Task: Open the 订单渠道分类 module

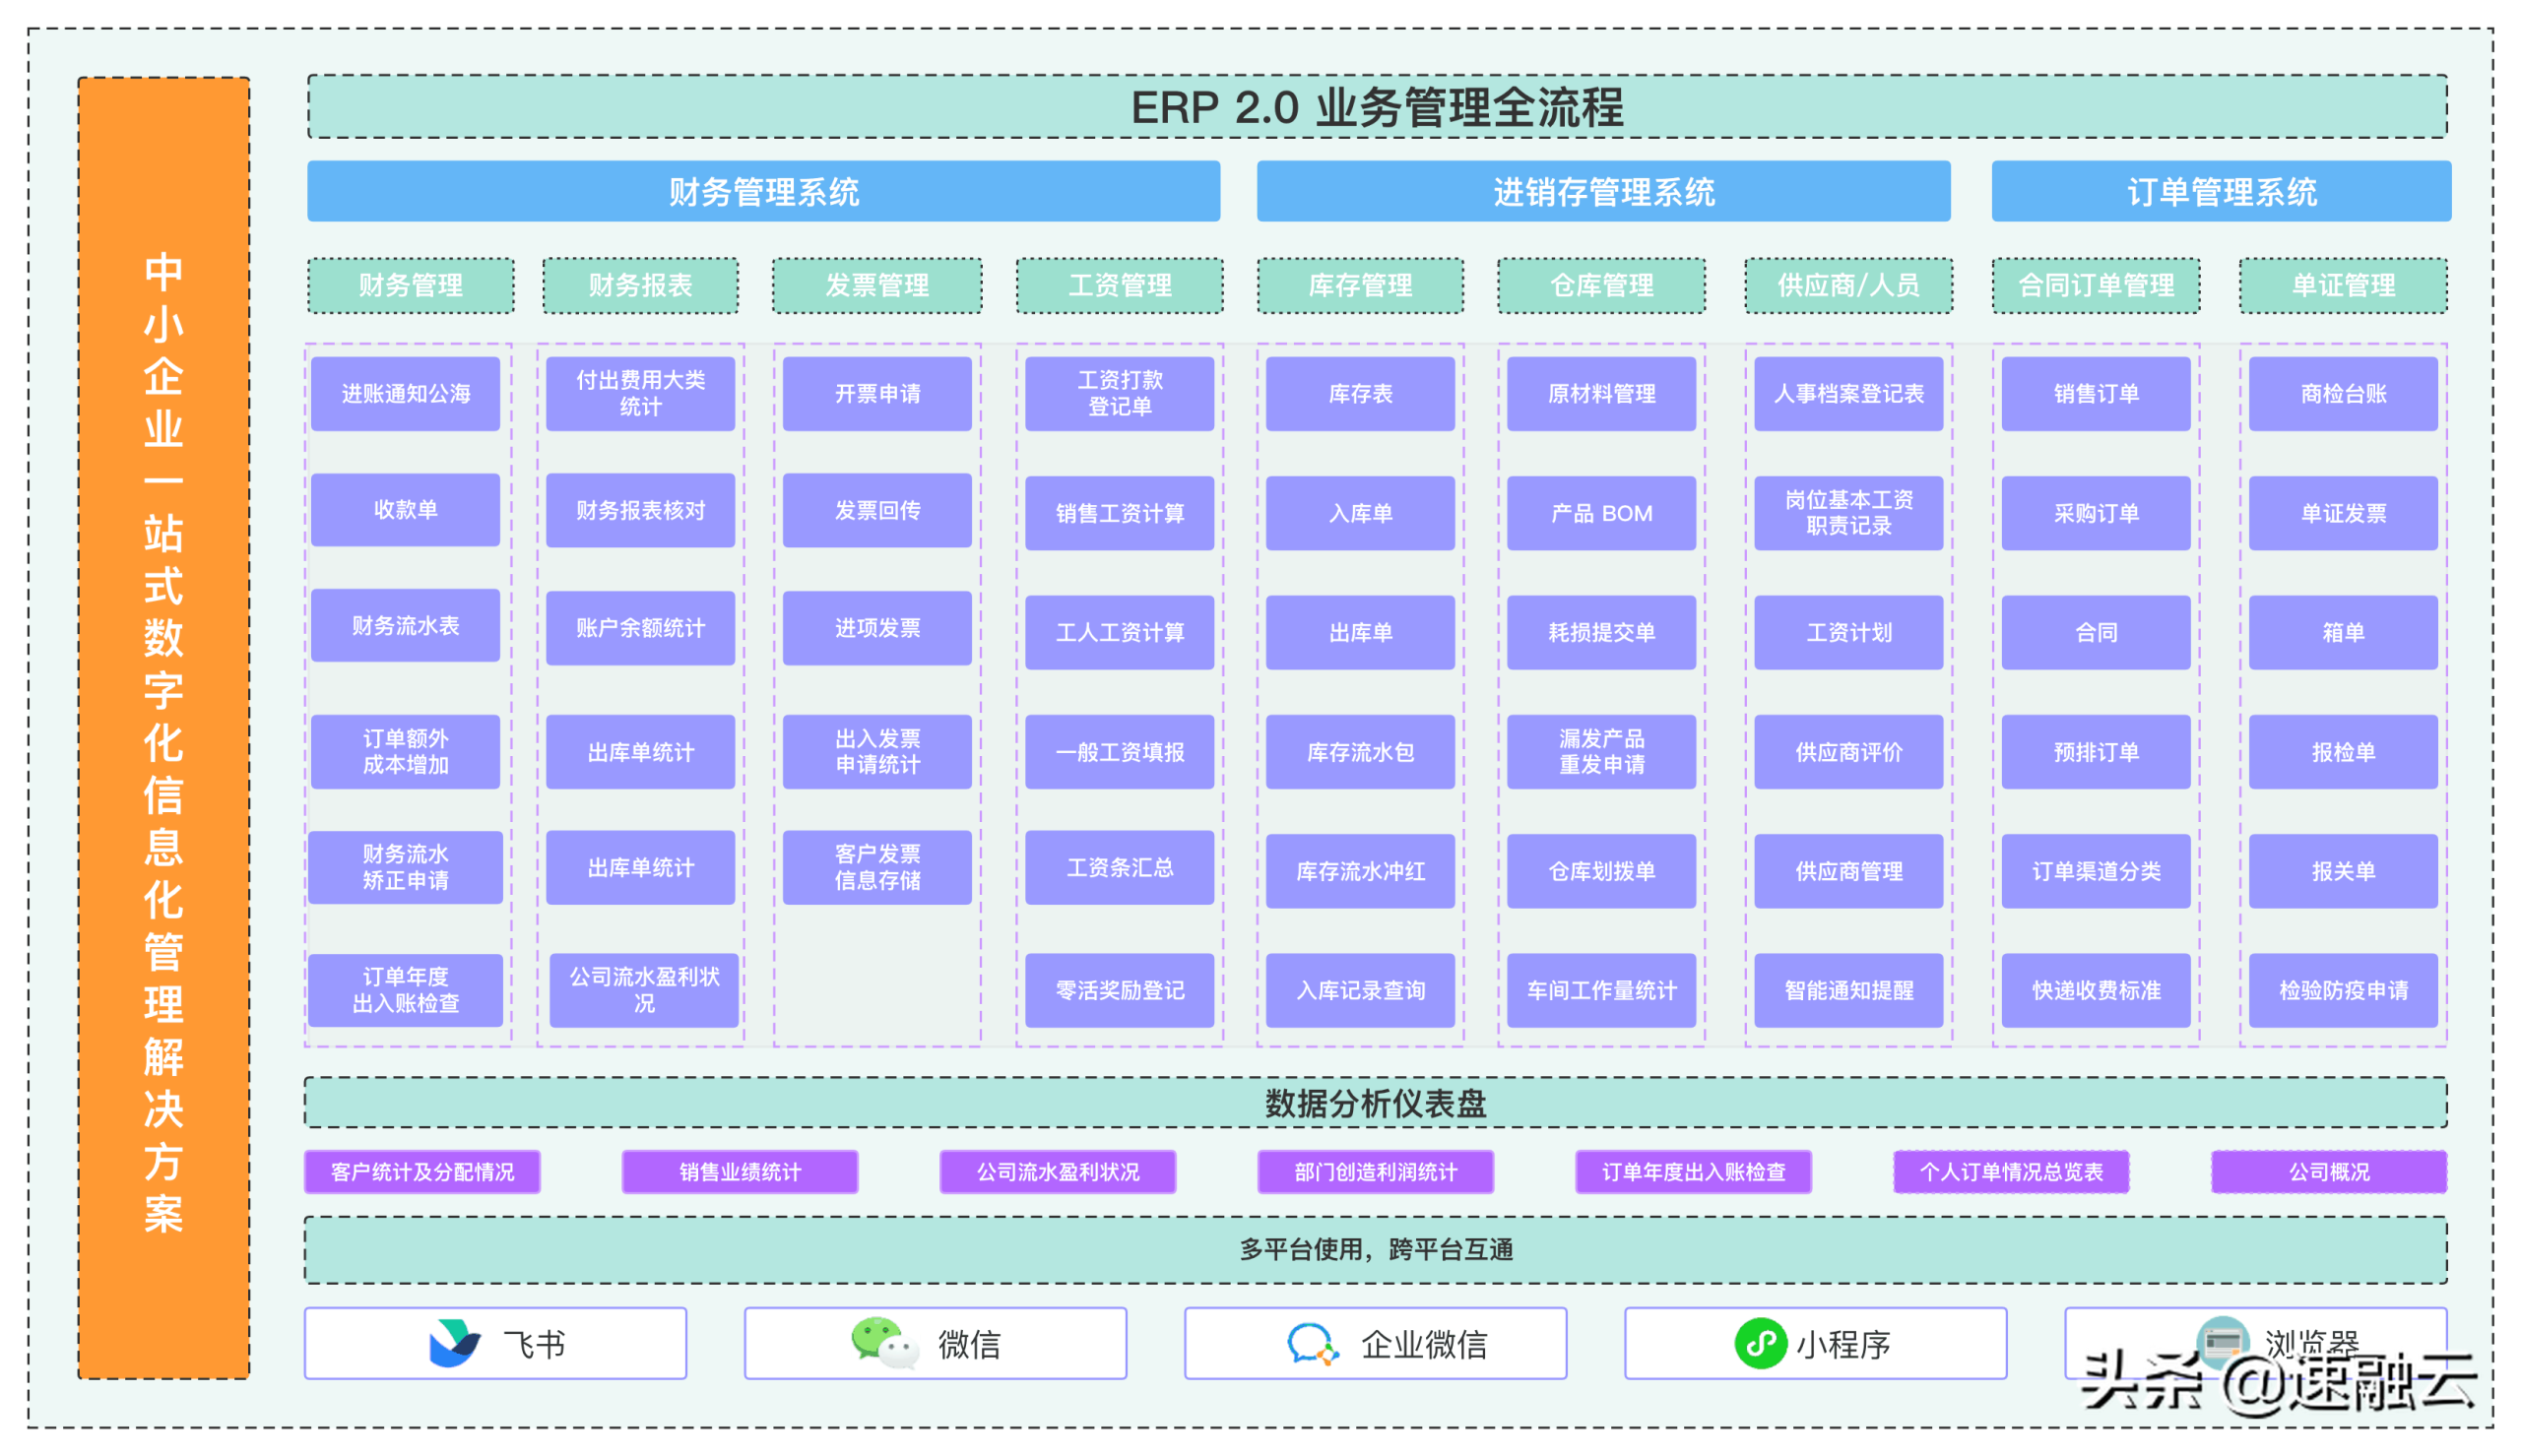Action: point(2096,871)
